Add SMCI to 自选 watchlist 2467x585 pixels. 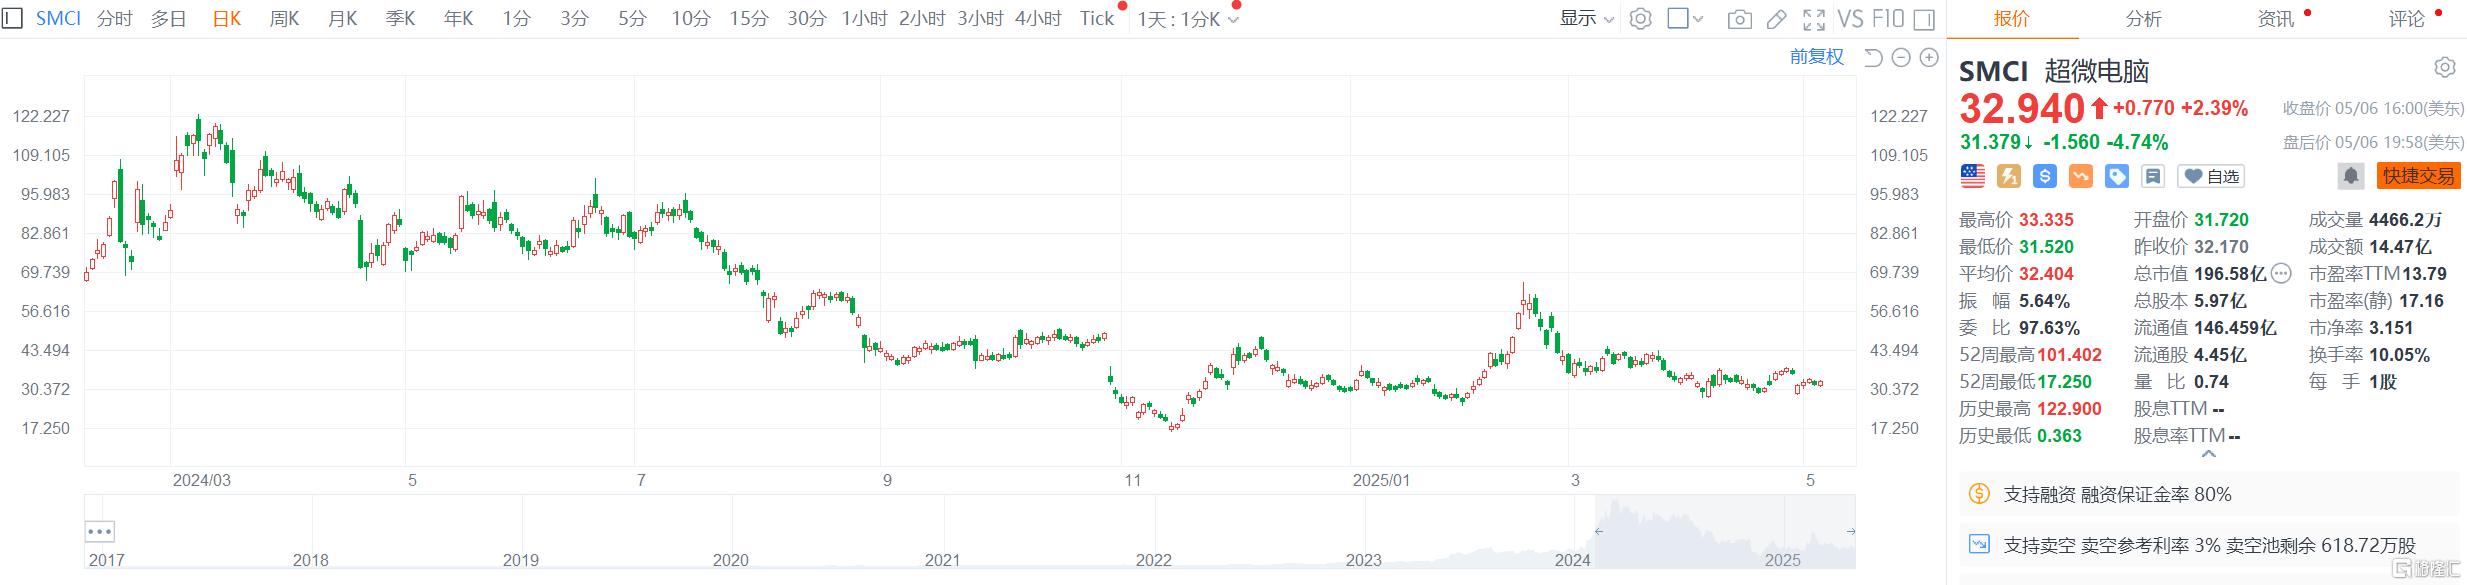tap(2210, 176)
